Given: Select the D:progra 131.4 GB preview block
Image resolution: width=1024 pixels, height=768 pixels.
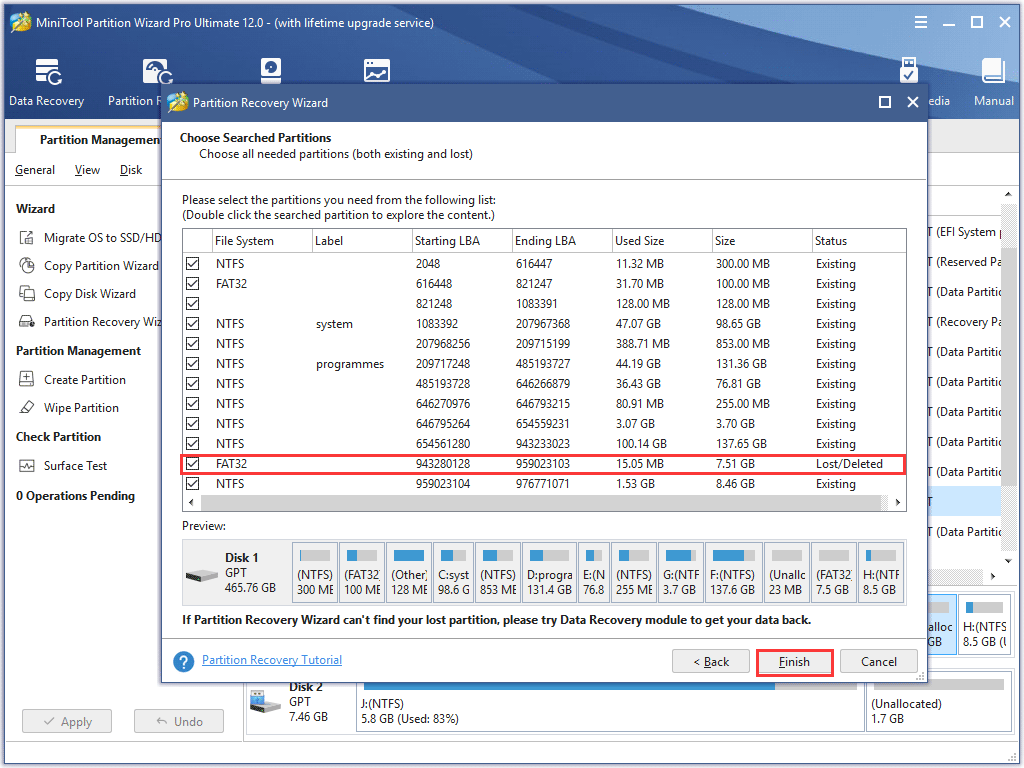Looking at the screenshot, I should (x=549, y=573).
